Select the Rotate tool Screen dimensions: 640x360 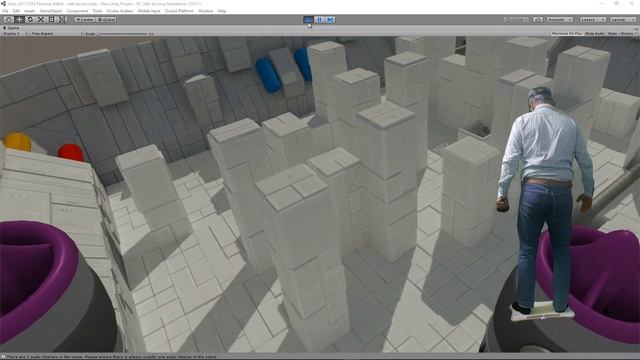pyautogui.click(x=30, y=20)
